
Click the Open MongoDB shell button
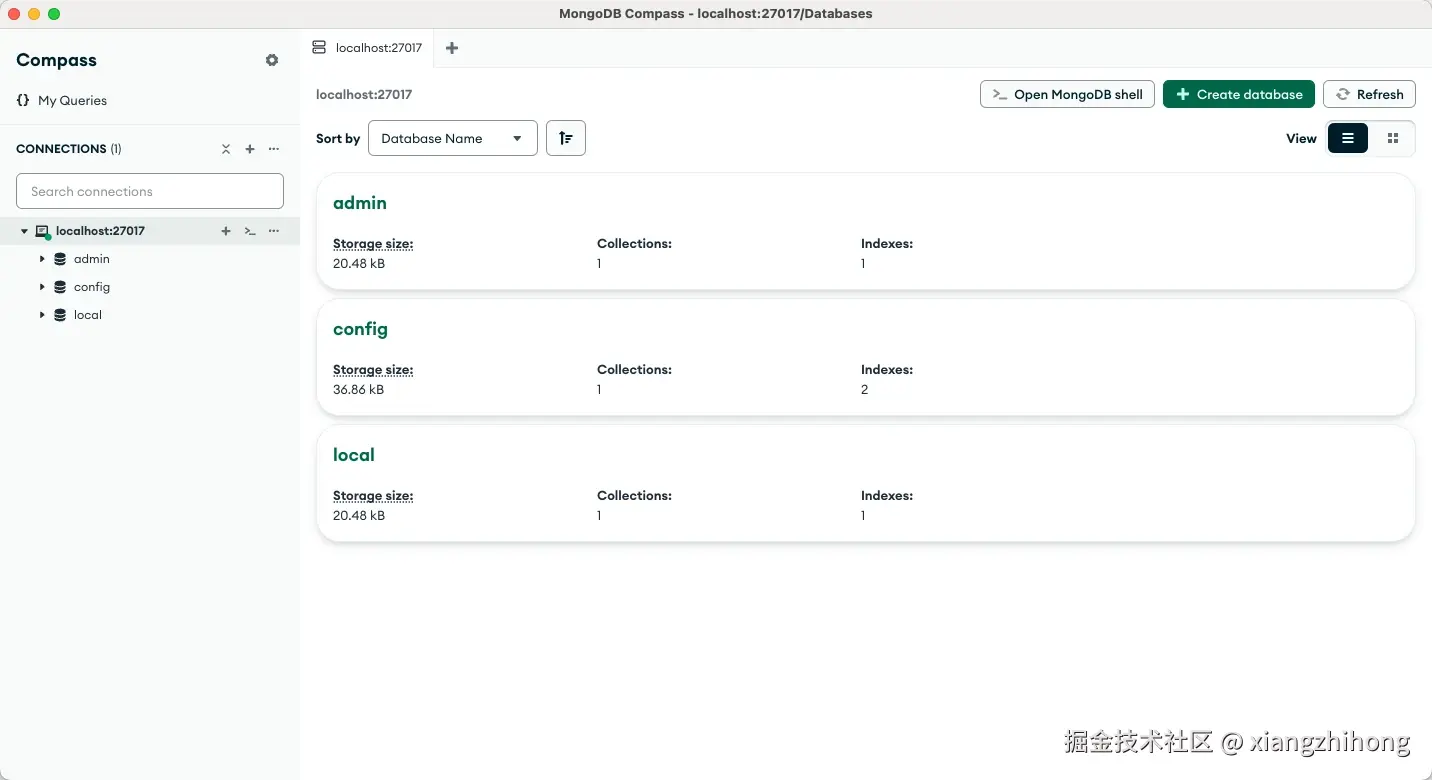click(1067, 94)
